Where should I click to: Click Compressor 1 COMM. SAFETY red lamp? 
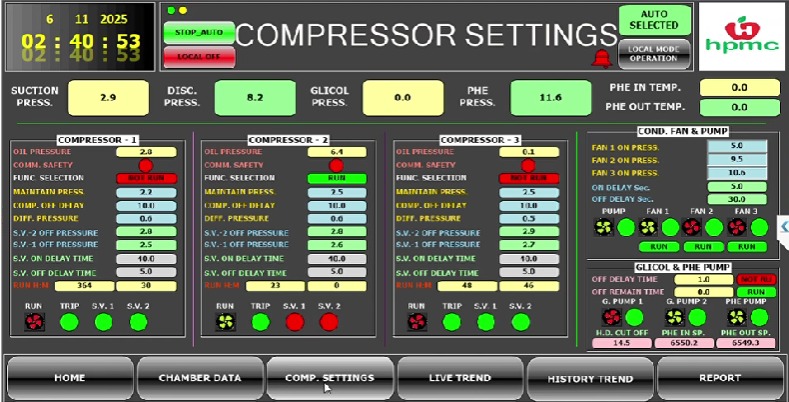coord(146,165)
